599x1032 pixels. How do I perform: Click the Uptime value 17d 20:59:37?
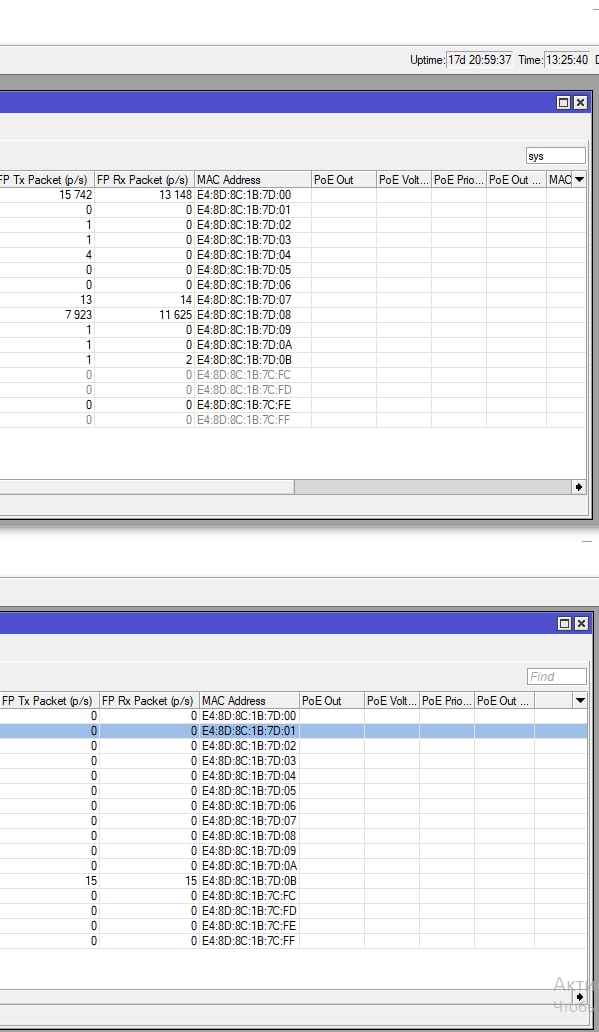click(480, 60)
